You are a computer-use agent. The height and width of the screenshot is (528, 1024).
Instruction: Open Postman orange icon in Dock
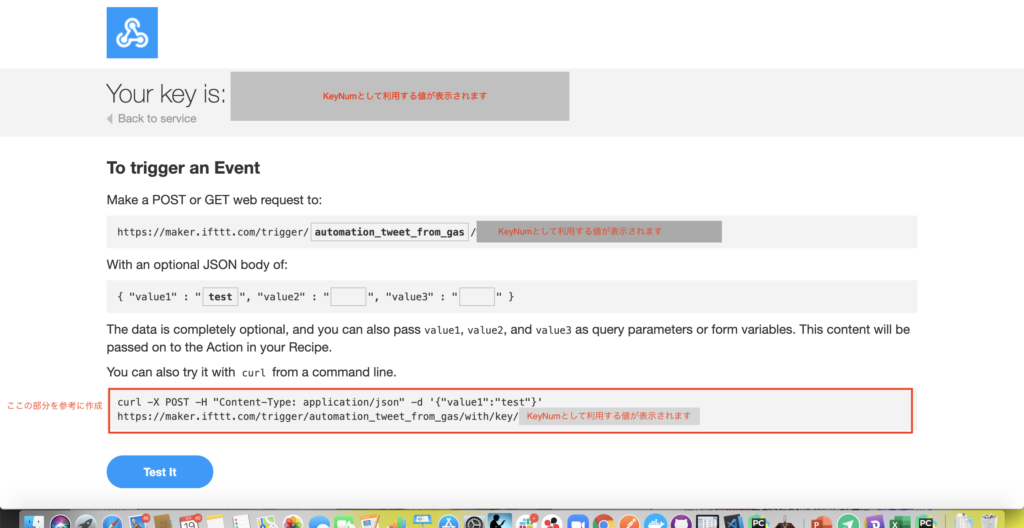(x=629, y=521)
